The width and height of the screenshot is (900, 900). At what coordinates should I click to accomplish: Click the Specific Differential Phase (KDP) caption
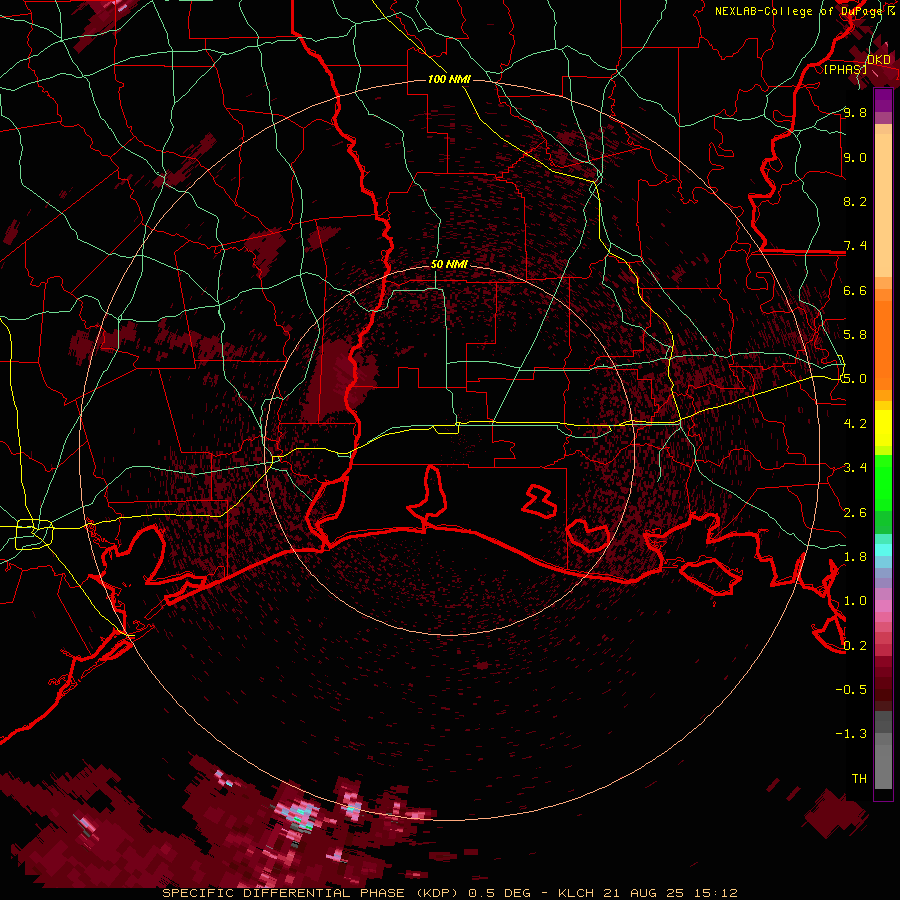click(x=313, y=893)
